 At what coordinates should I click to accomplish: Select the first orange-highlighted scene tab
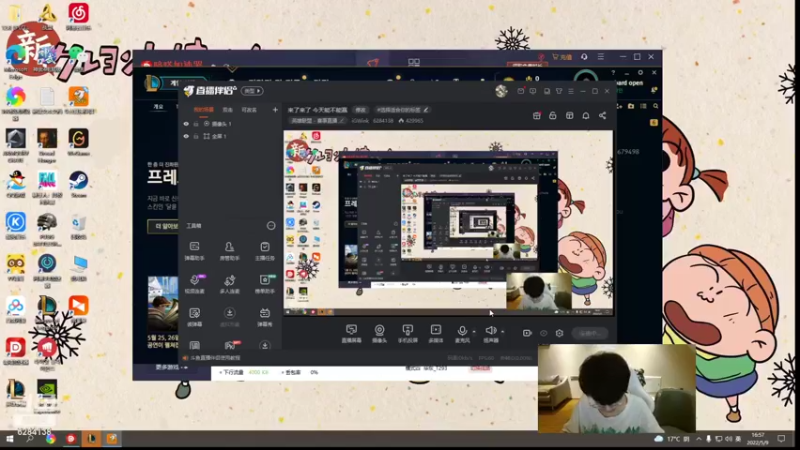204,110
